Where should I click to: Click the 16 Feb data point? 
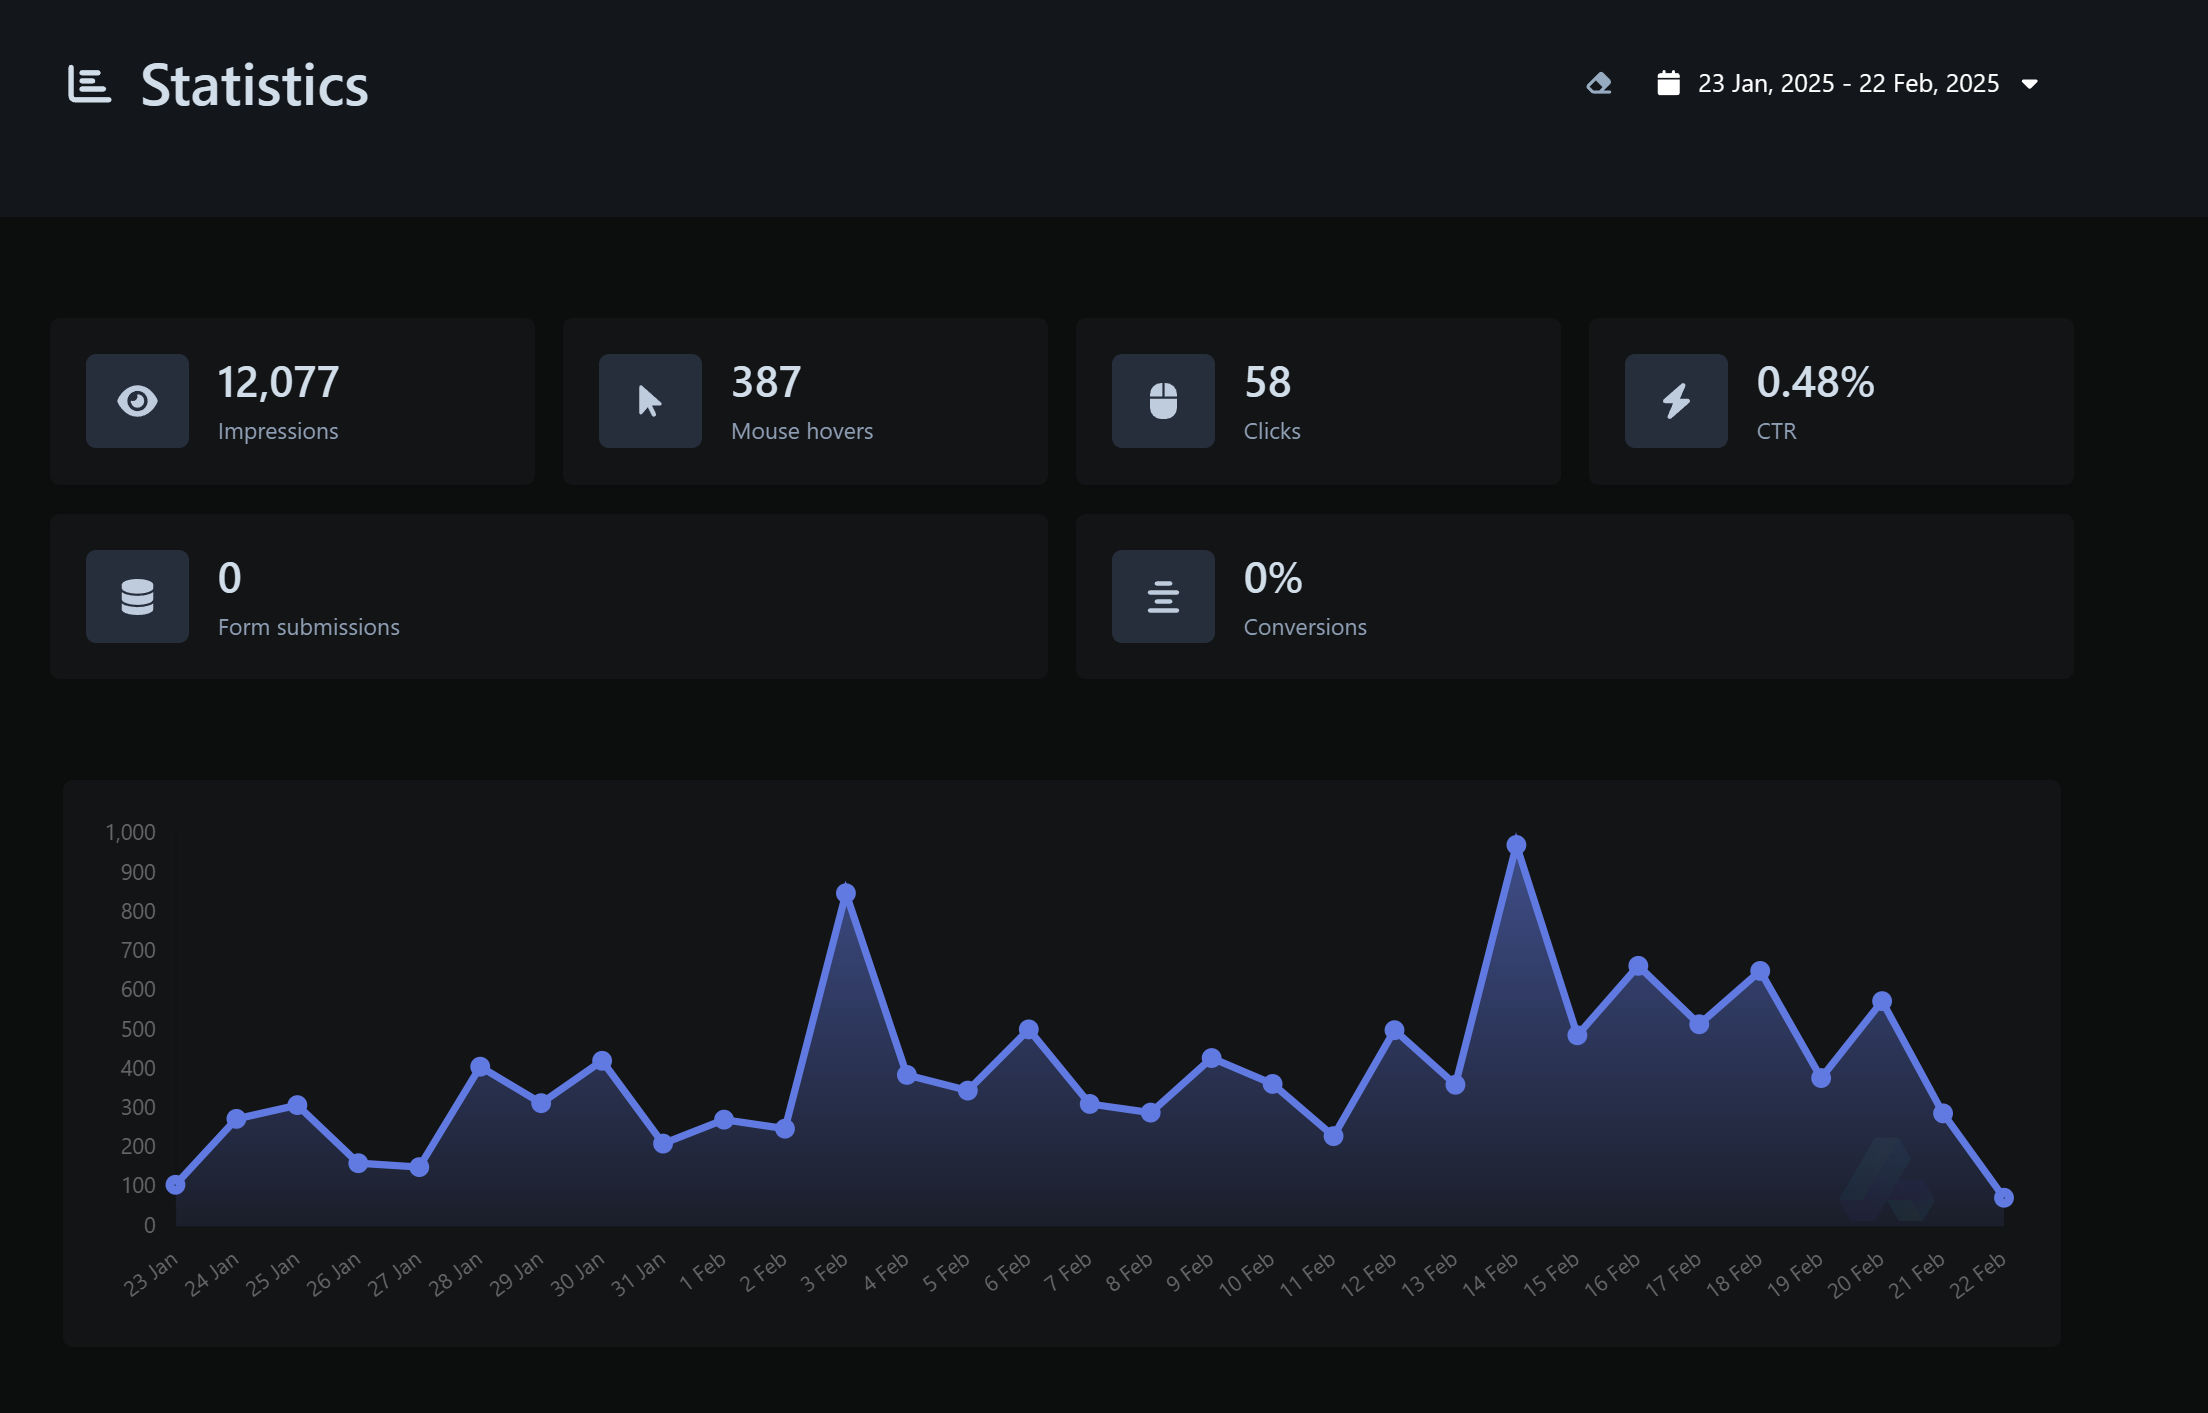pyautogui.click(x=1638, y=966)
